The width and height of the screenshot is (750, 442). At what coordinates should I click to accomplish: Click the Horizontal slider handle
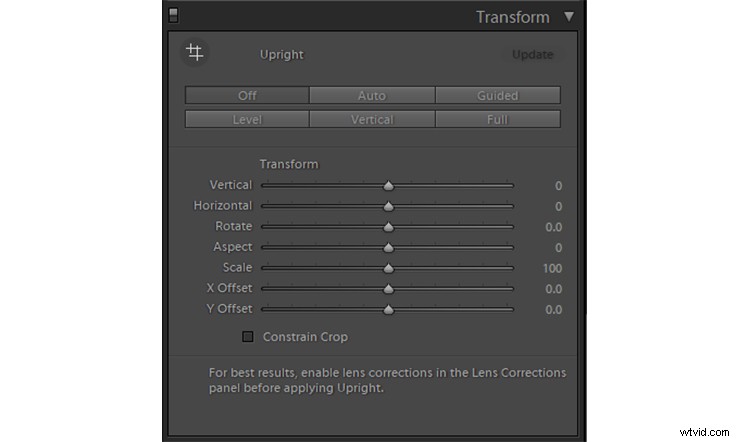(388, 207)
